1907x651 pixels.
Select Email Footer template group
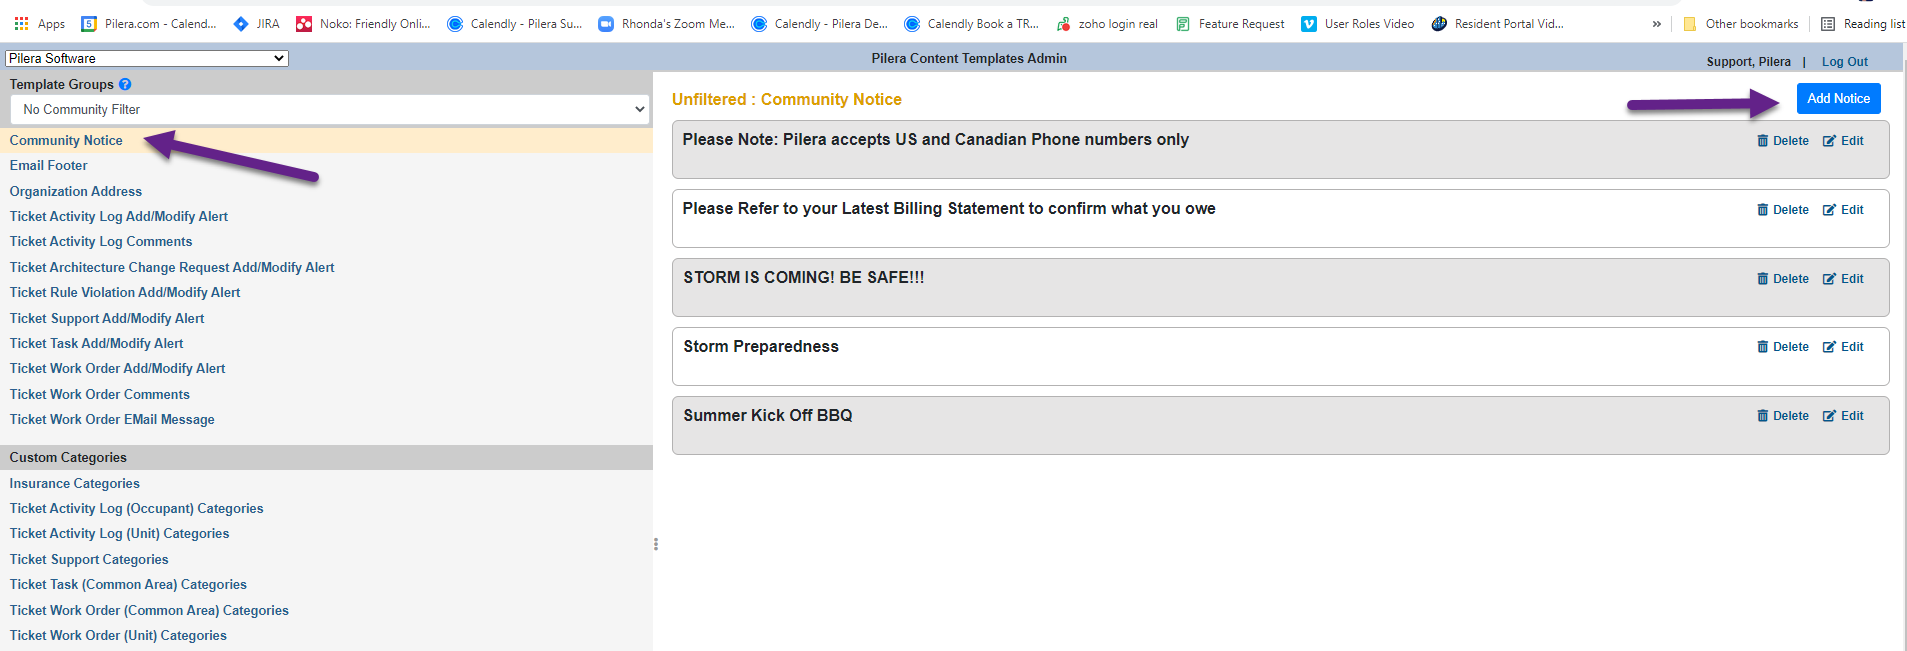tap(49, 166)
